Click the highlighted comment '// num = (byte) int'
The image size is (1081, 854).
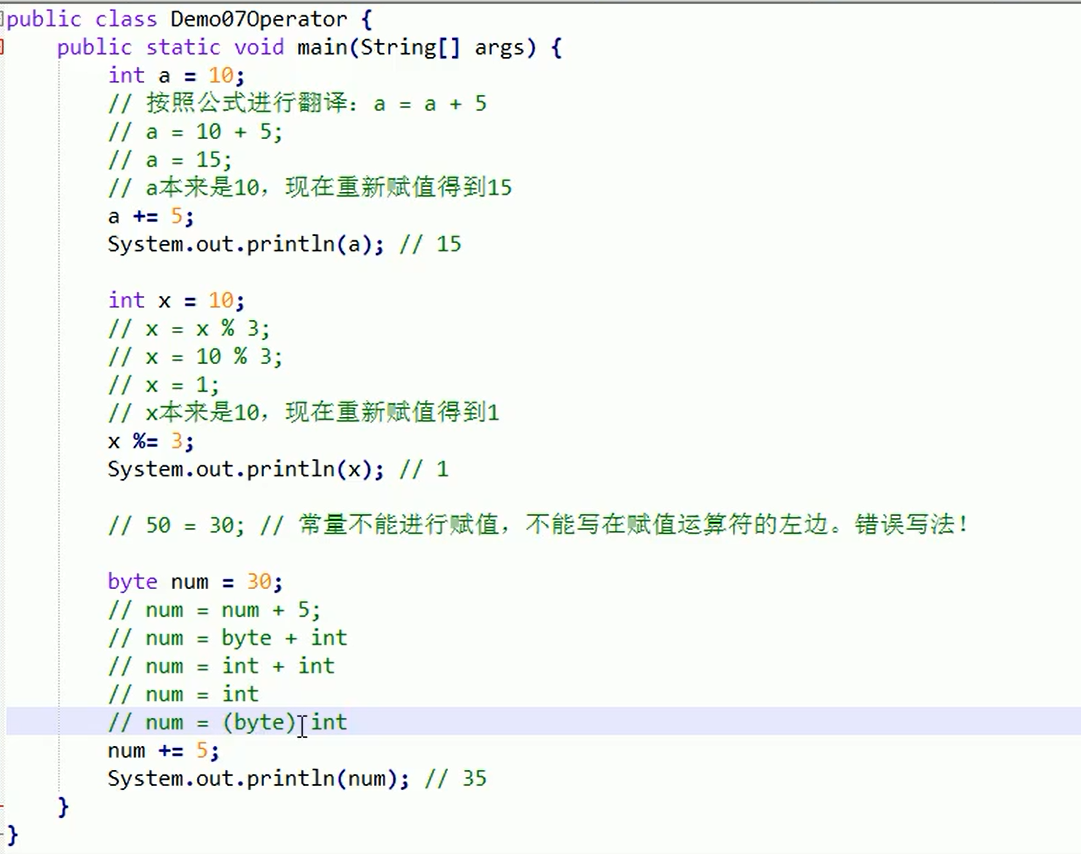pyautogui.click(x=228, y=722)
